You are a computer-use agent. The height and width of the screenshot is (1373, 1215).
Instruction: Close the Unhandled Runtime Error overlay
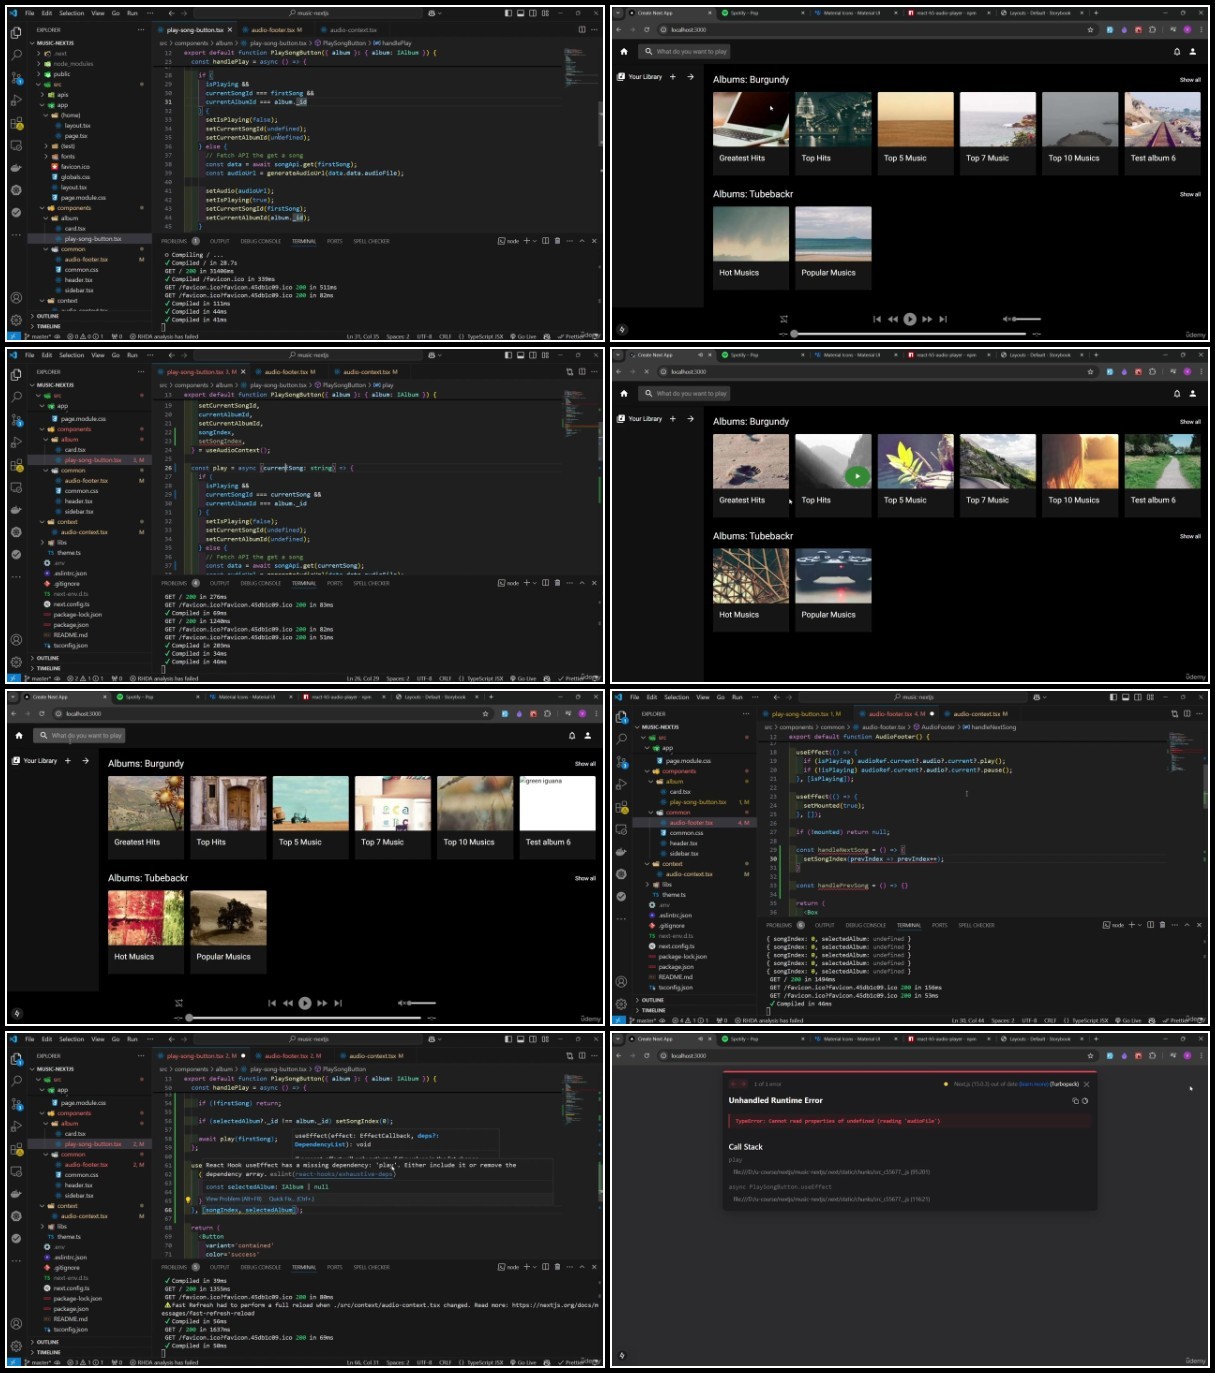pos(1087,1084)
